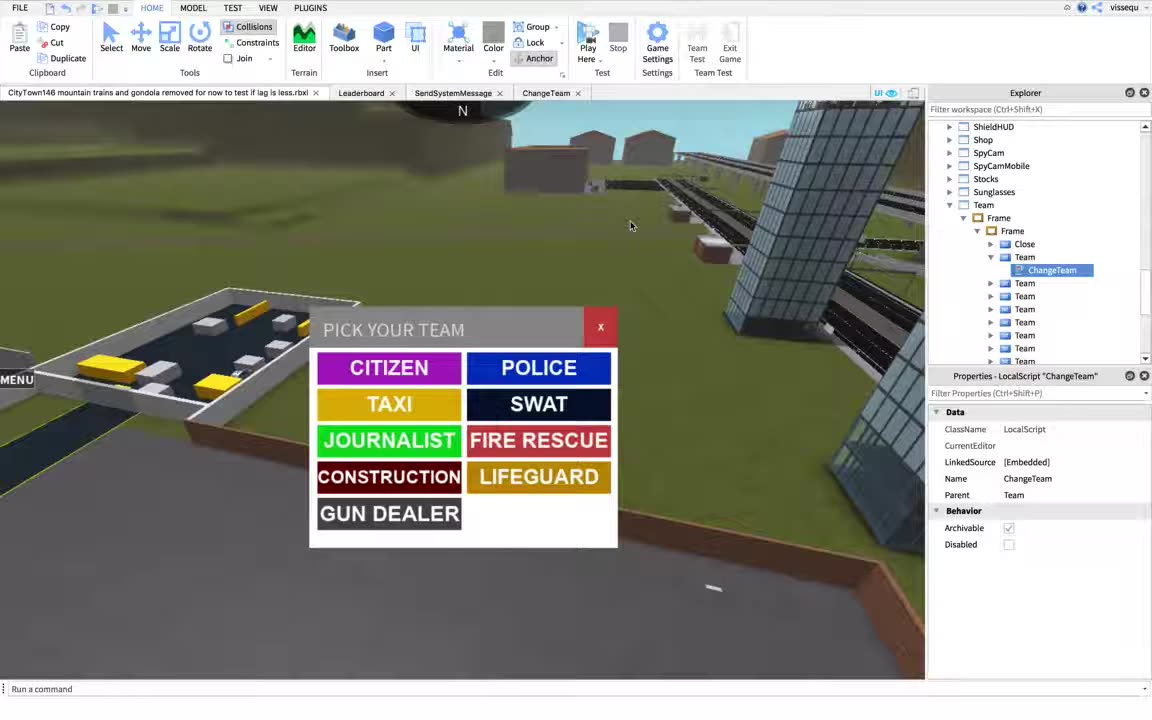Click the Material icon
Image resolution: width=1152 pixels, height=720 pixels.
(x=458, y=32)
